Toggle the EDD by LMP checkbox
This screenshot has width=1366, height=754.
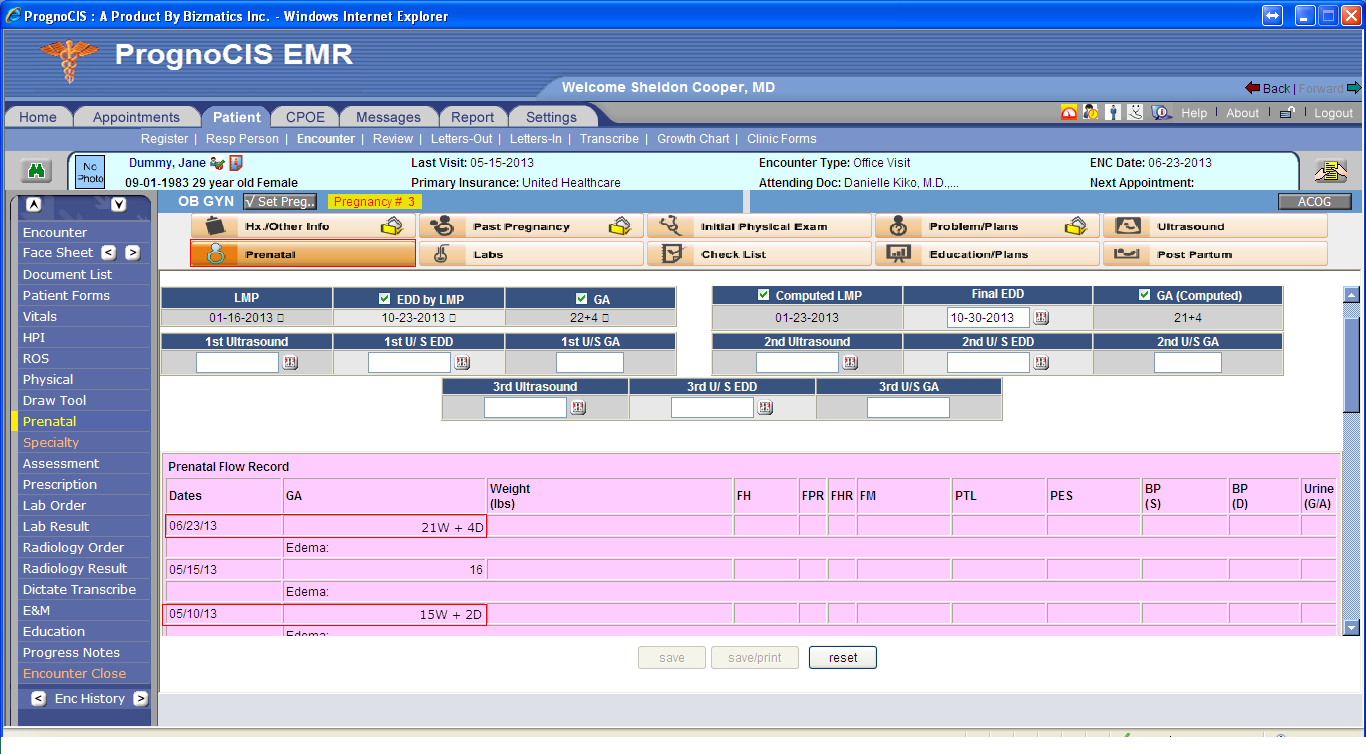tap(385, 298)
